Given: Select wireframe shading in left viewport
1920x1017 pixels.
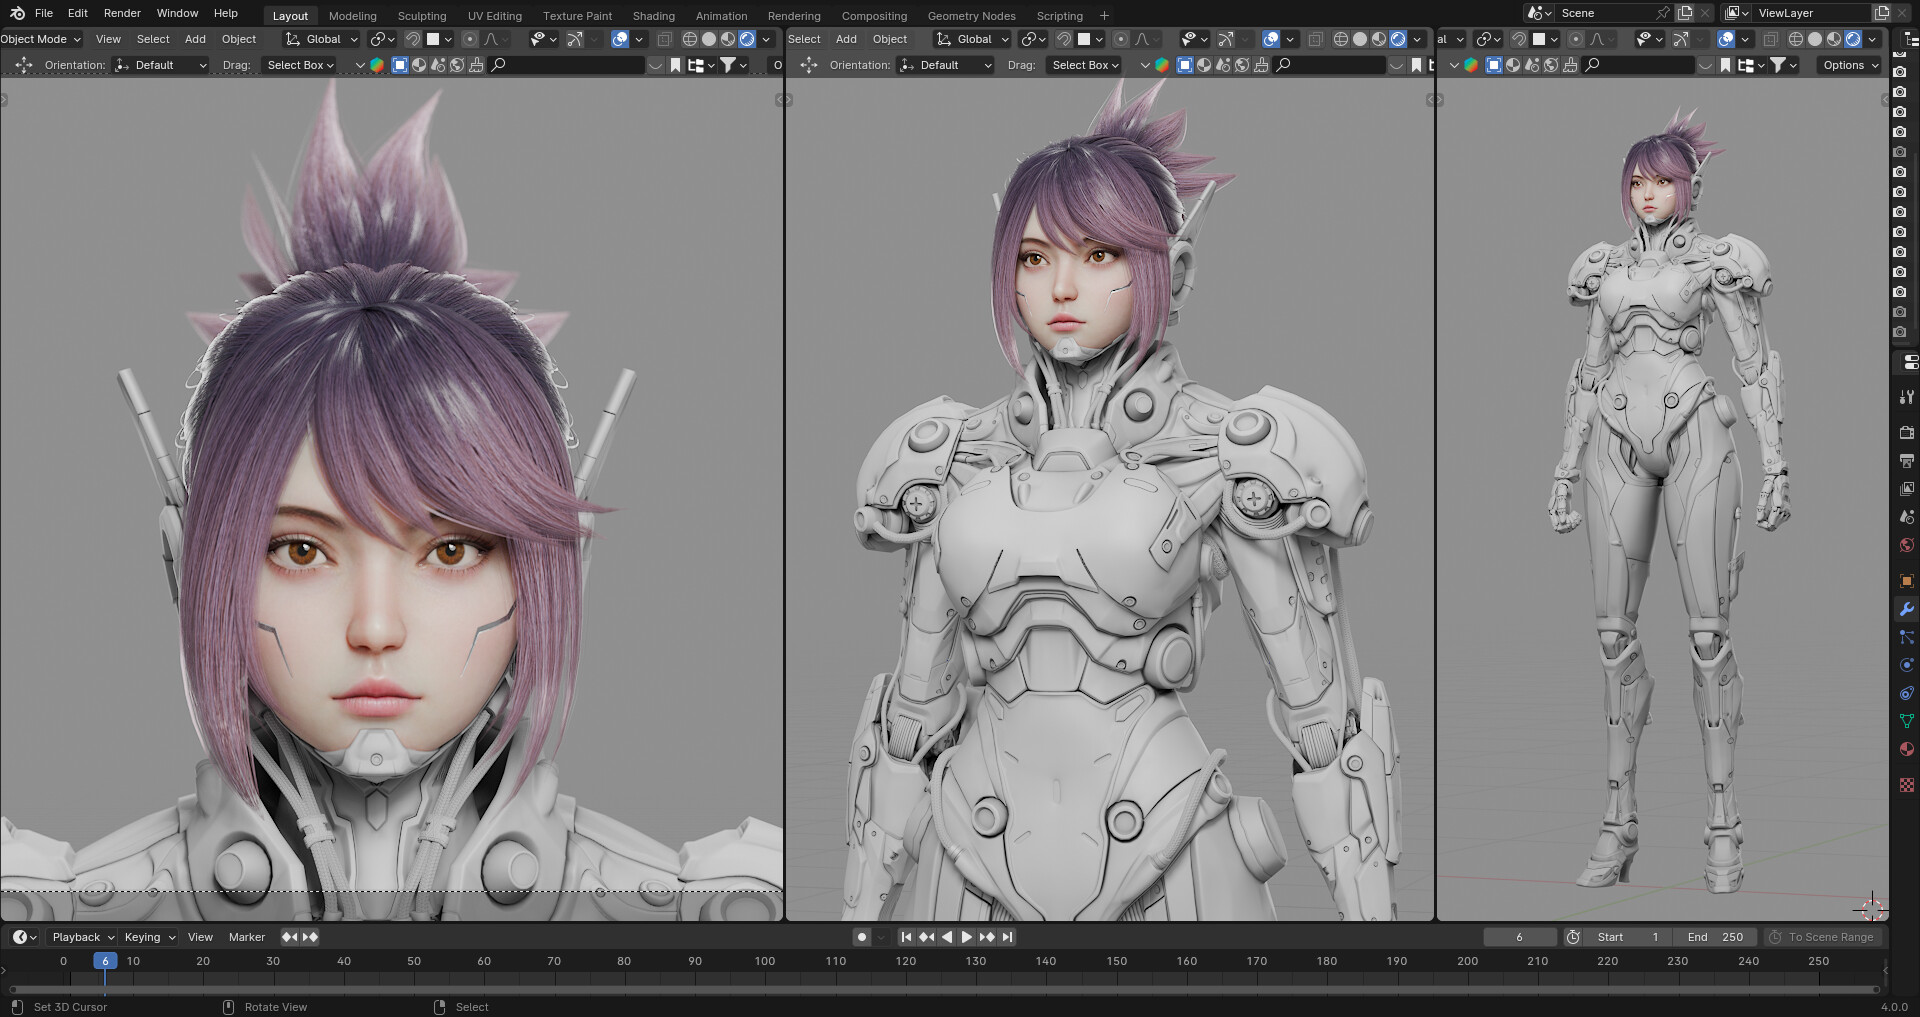Looking at the screenshot, I should click(x=690, y=39).
